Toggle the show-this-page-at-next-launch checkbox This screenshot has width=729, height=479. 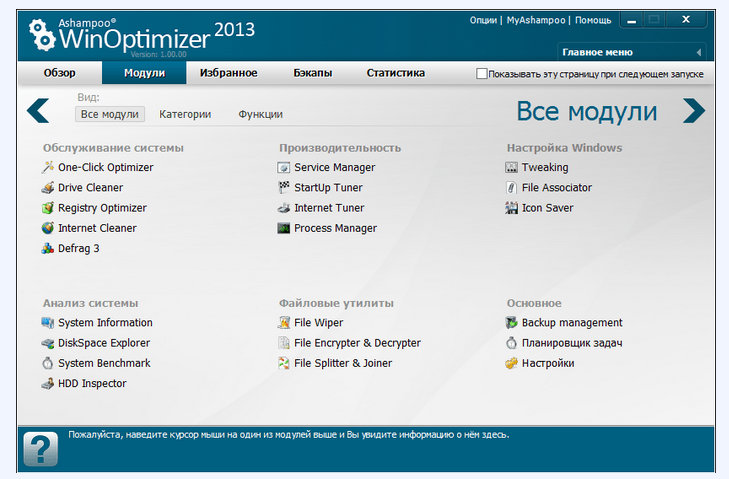pyautogui.click(x=481, y=74)
